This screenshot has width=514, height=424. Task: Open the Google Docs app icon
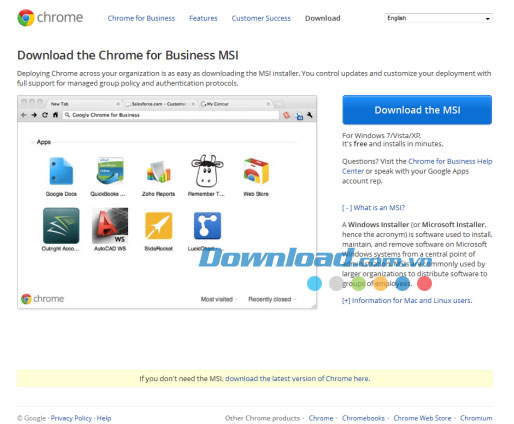click(x=61, y=171)
